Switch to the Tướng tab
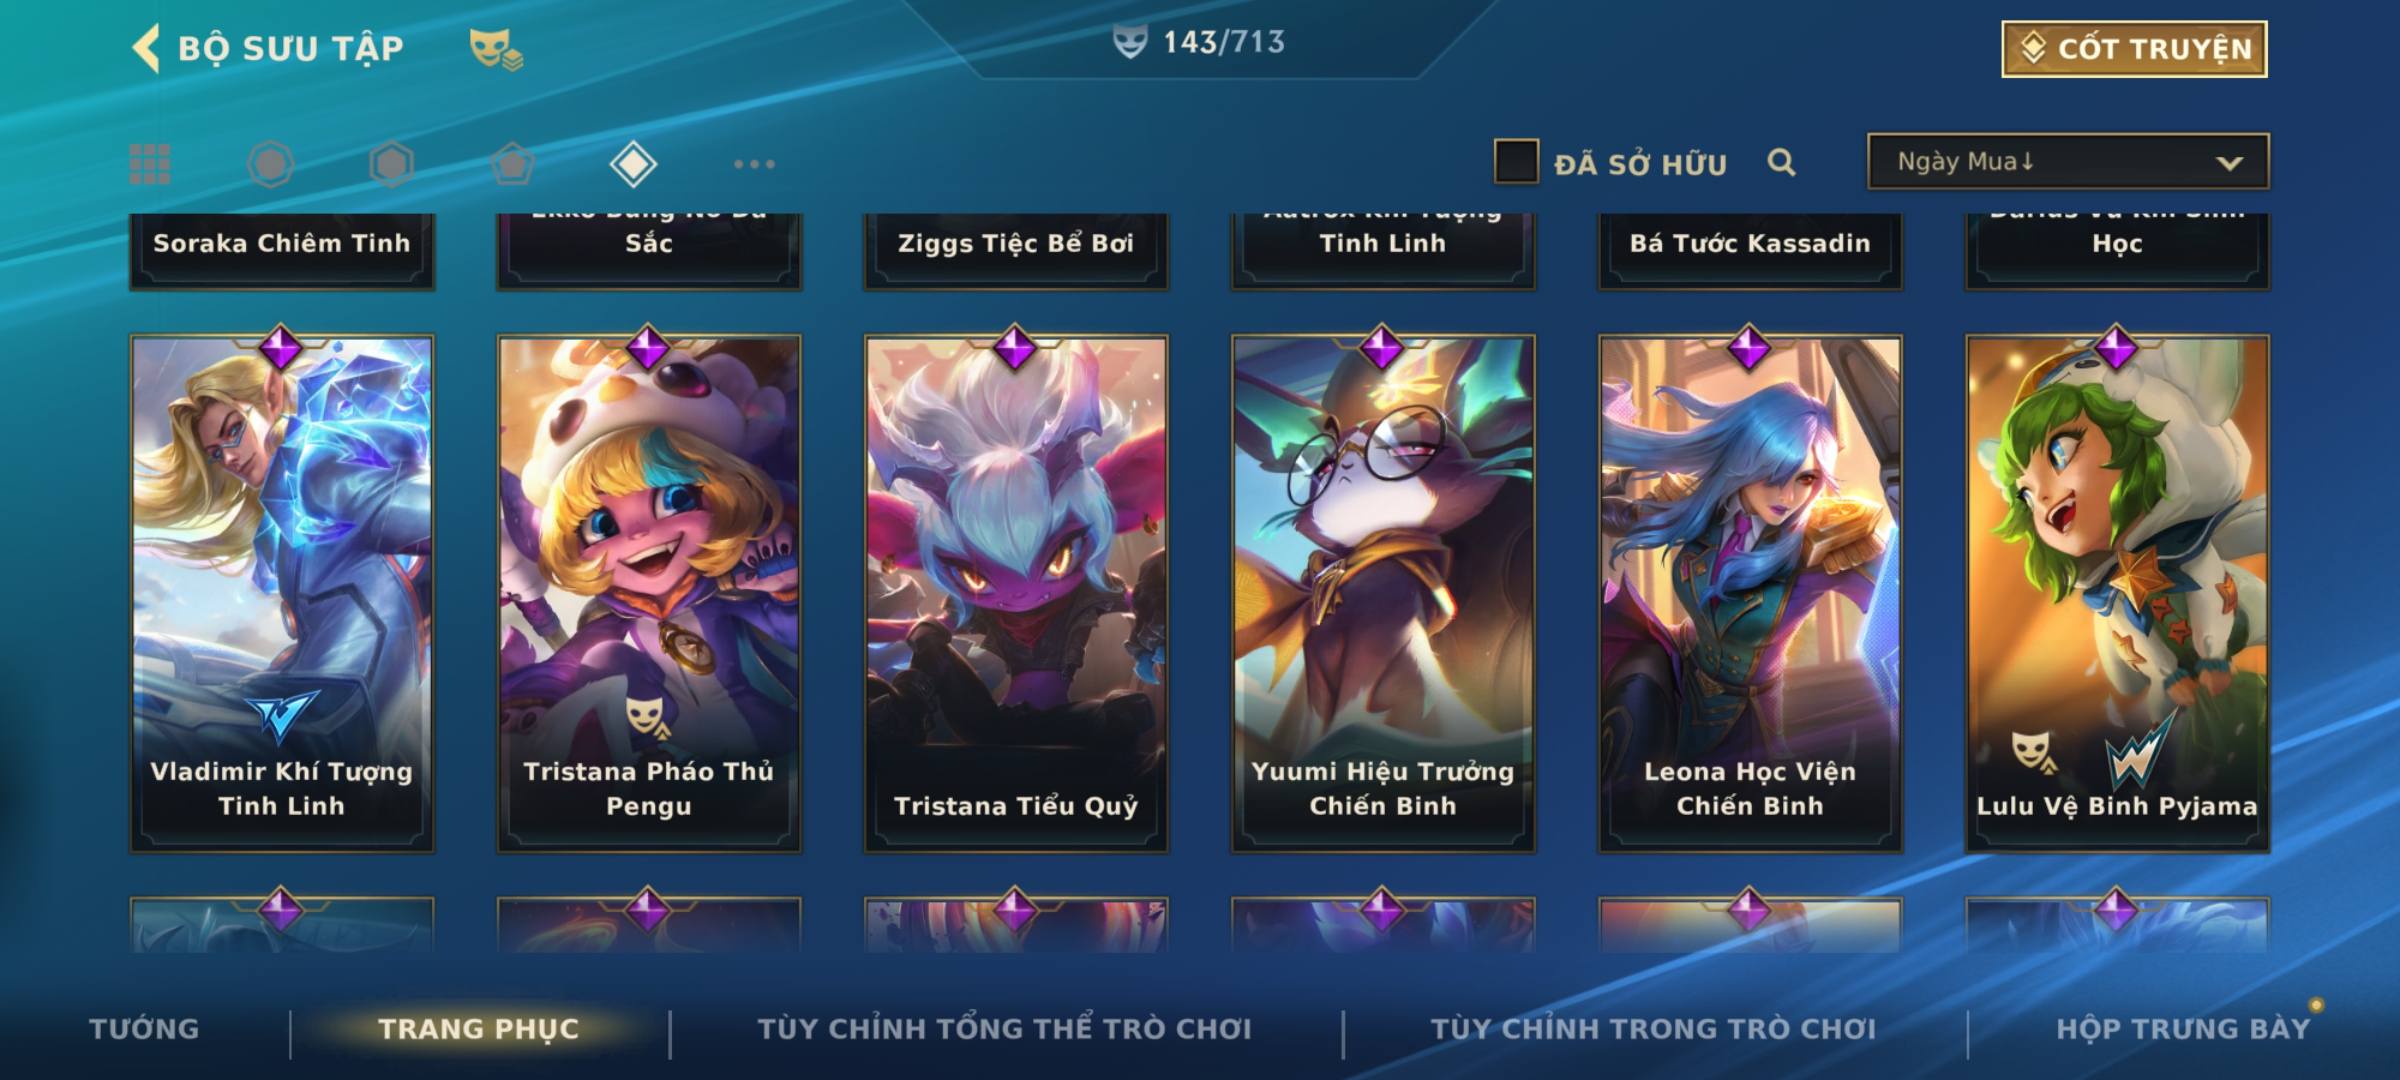Image resolution: width=2400 pixels, height=1080 pixels. (x=144, y=1028)
